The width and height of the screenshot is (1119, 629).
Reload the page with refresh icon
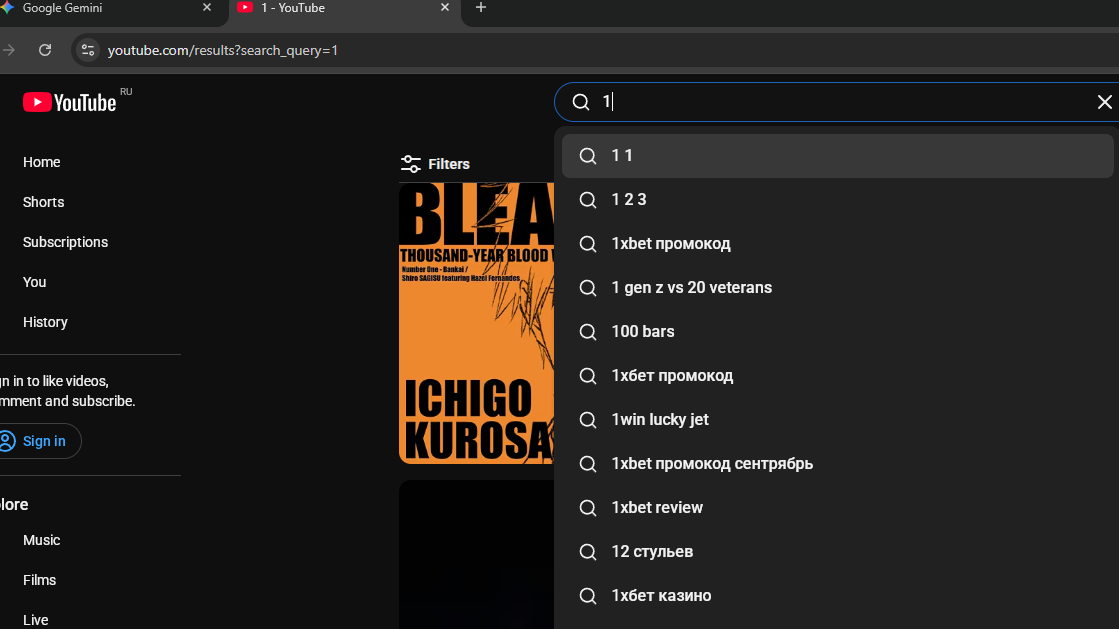point(45,50)
